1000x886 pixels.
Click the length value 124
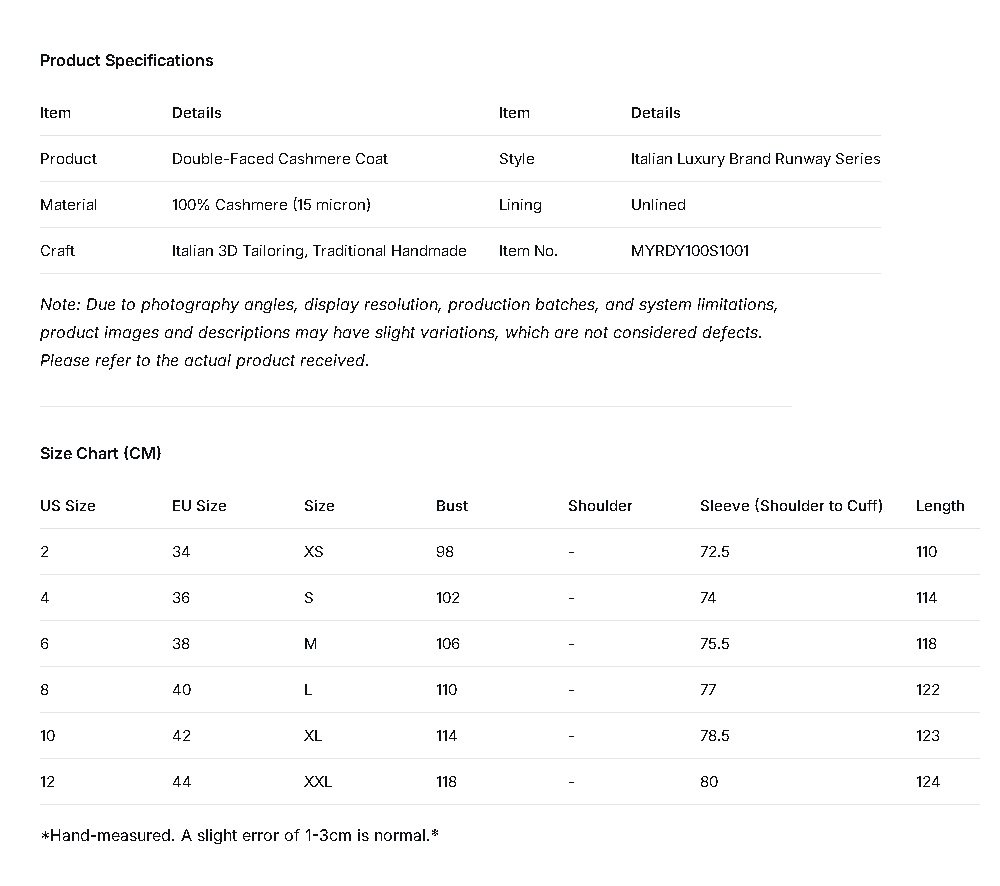click(x=928, y=782)
